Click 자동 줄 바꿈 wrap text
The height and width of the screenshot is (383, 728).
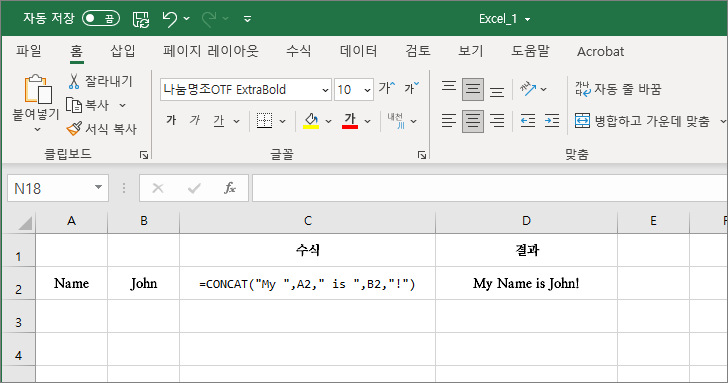(x=618, y=89)
